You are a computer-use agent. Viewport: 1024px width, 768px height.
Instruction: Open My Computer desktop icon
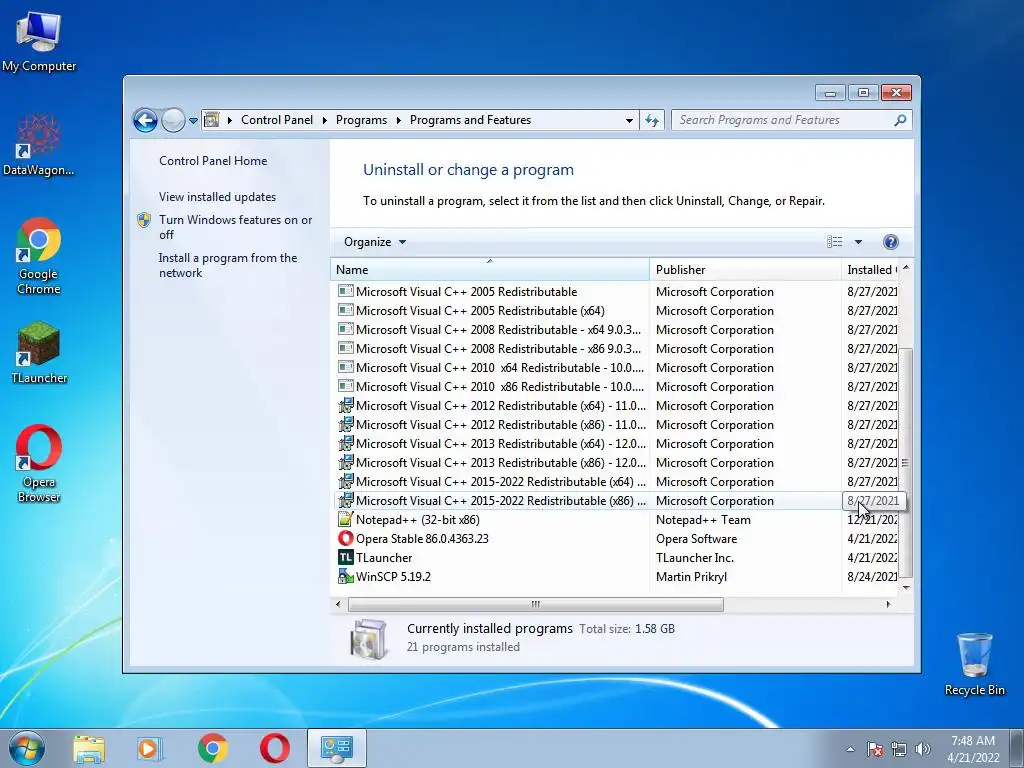coord(39,40)
